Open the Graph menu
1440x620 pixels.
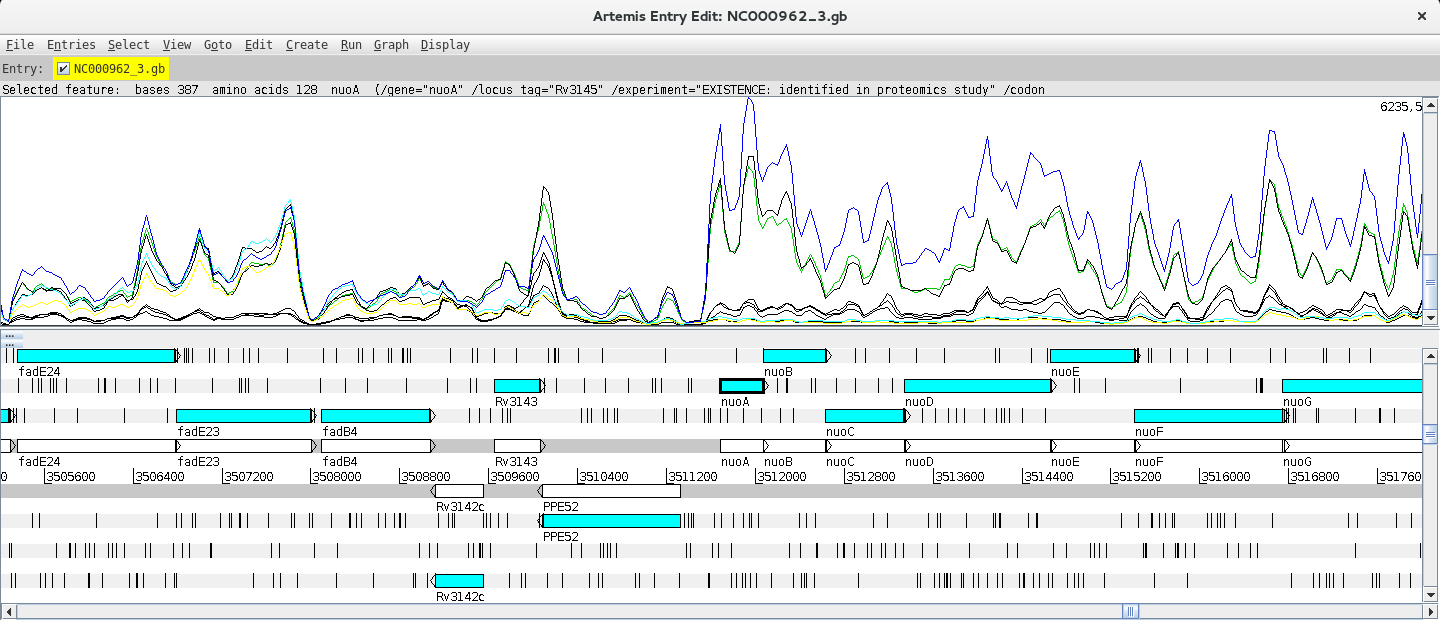click(391, 44)
